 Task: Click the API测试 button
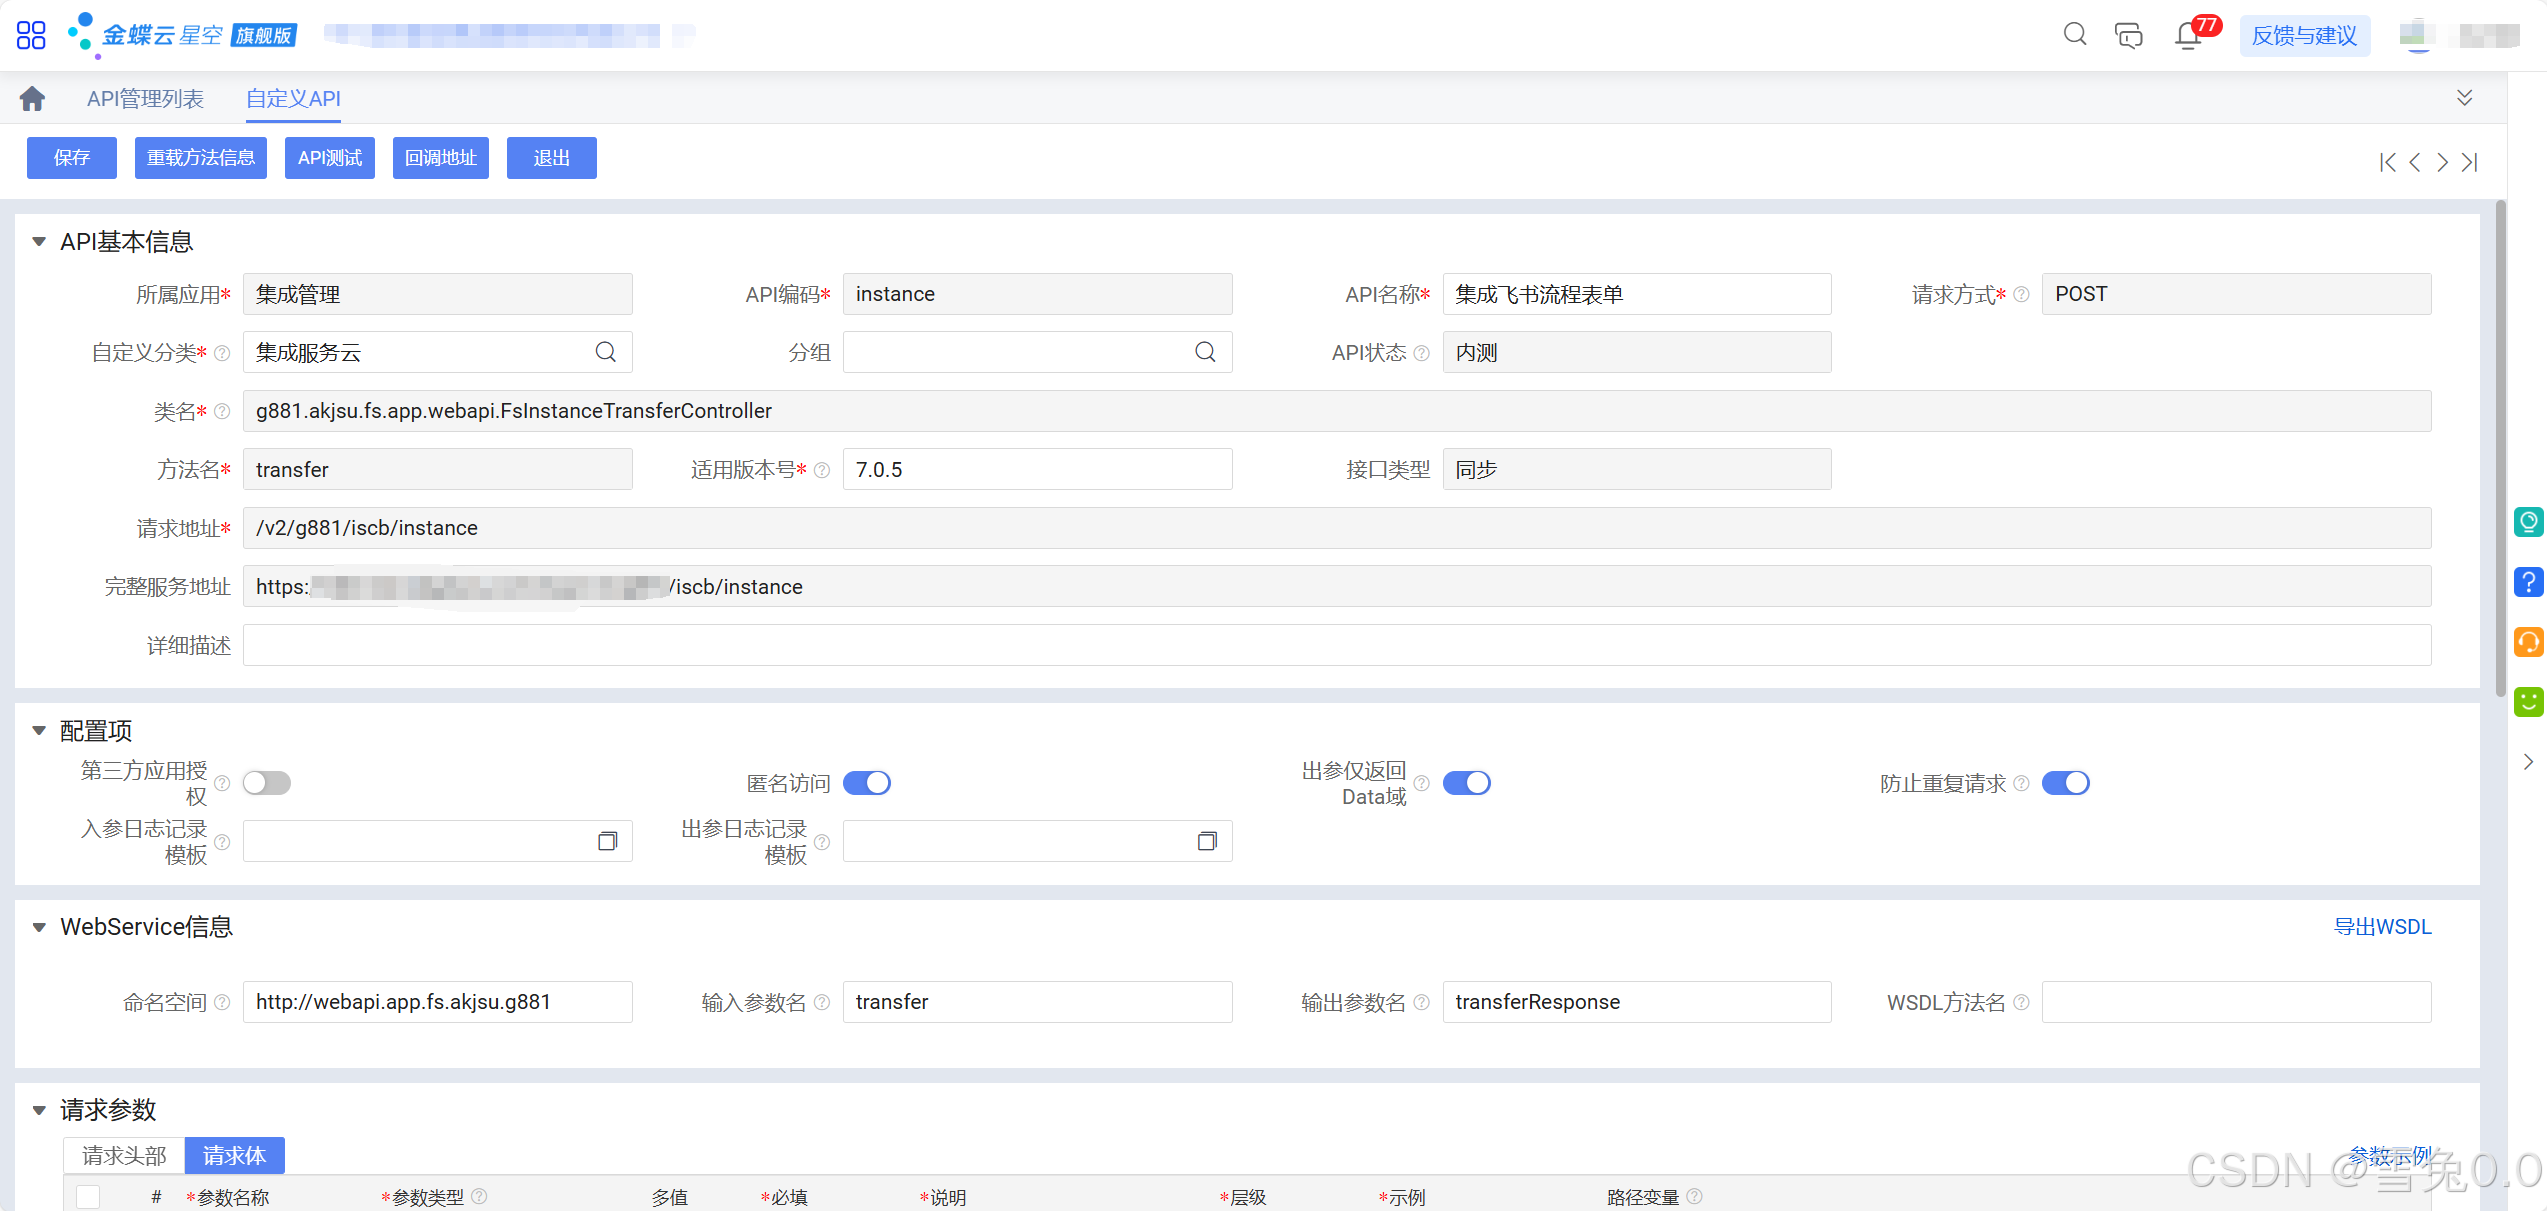click(330, 158)
